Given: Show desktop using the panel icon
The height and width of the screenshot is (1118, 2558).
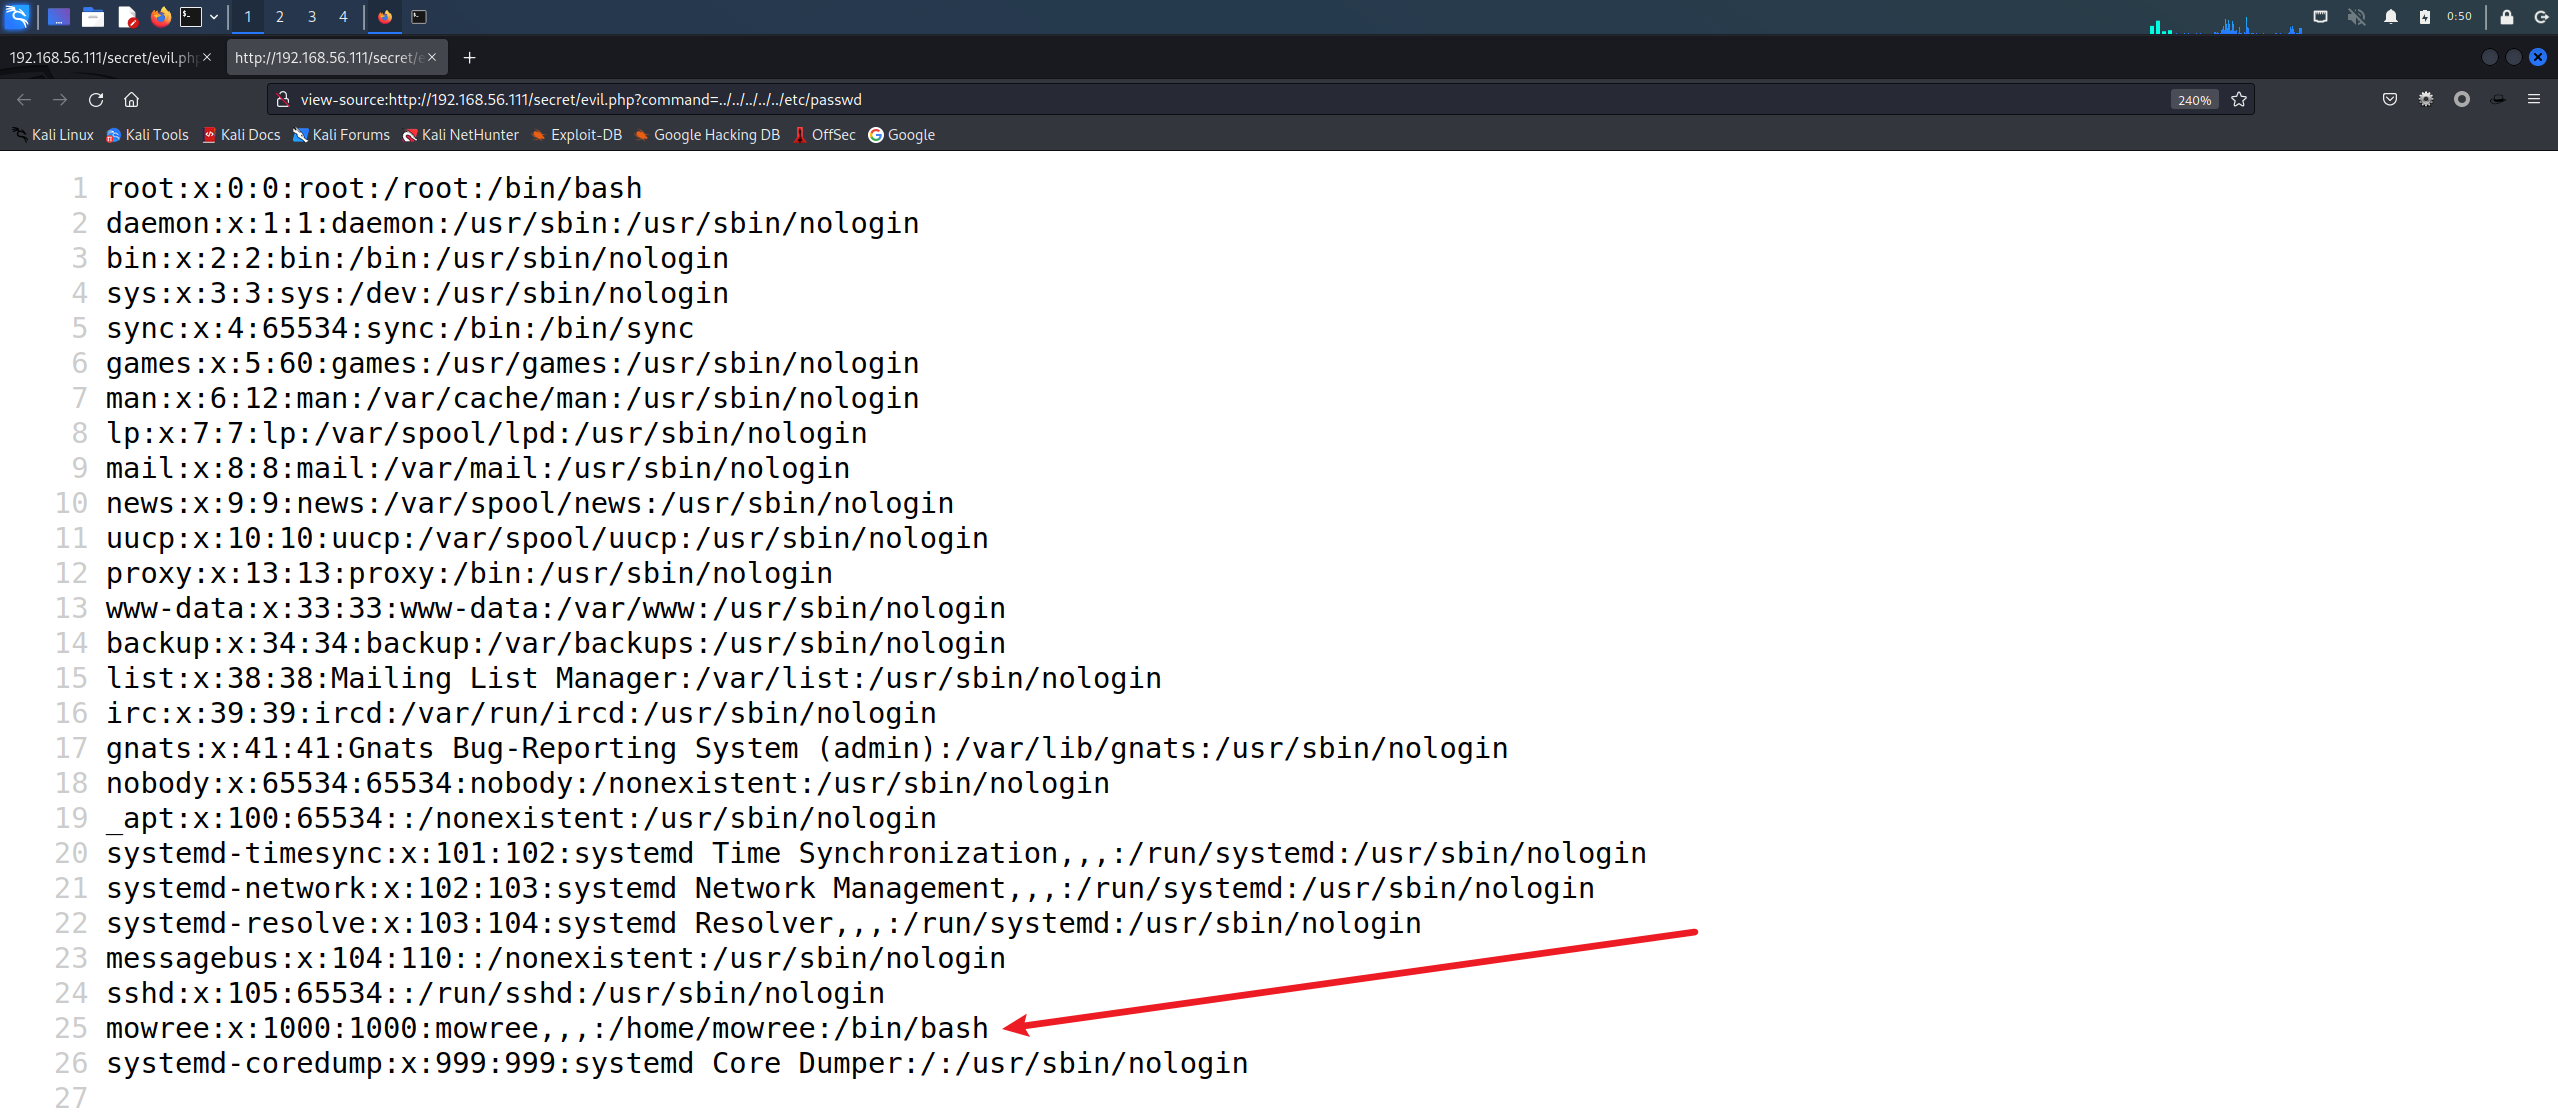Looking at the screenshot, I should click(59, 16).
